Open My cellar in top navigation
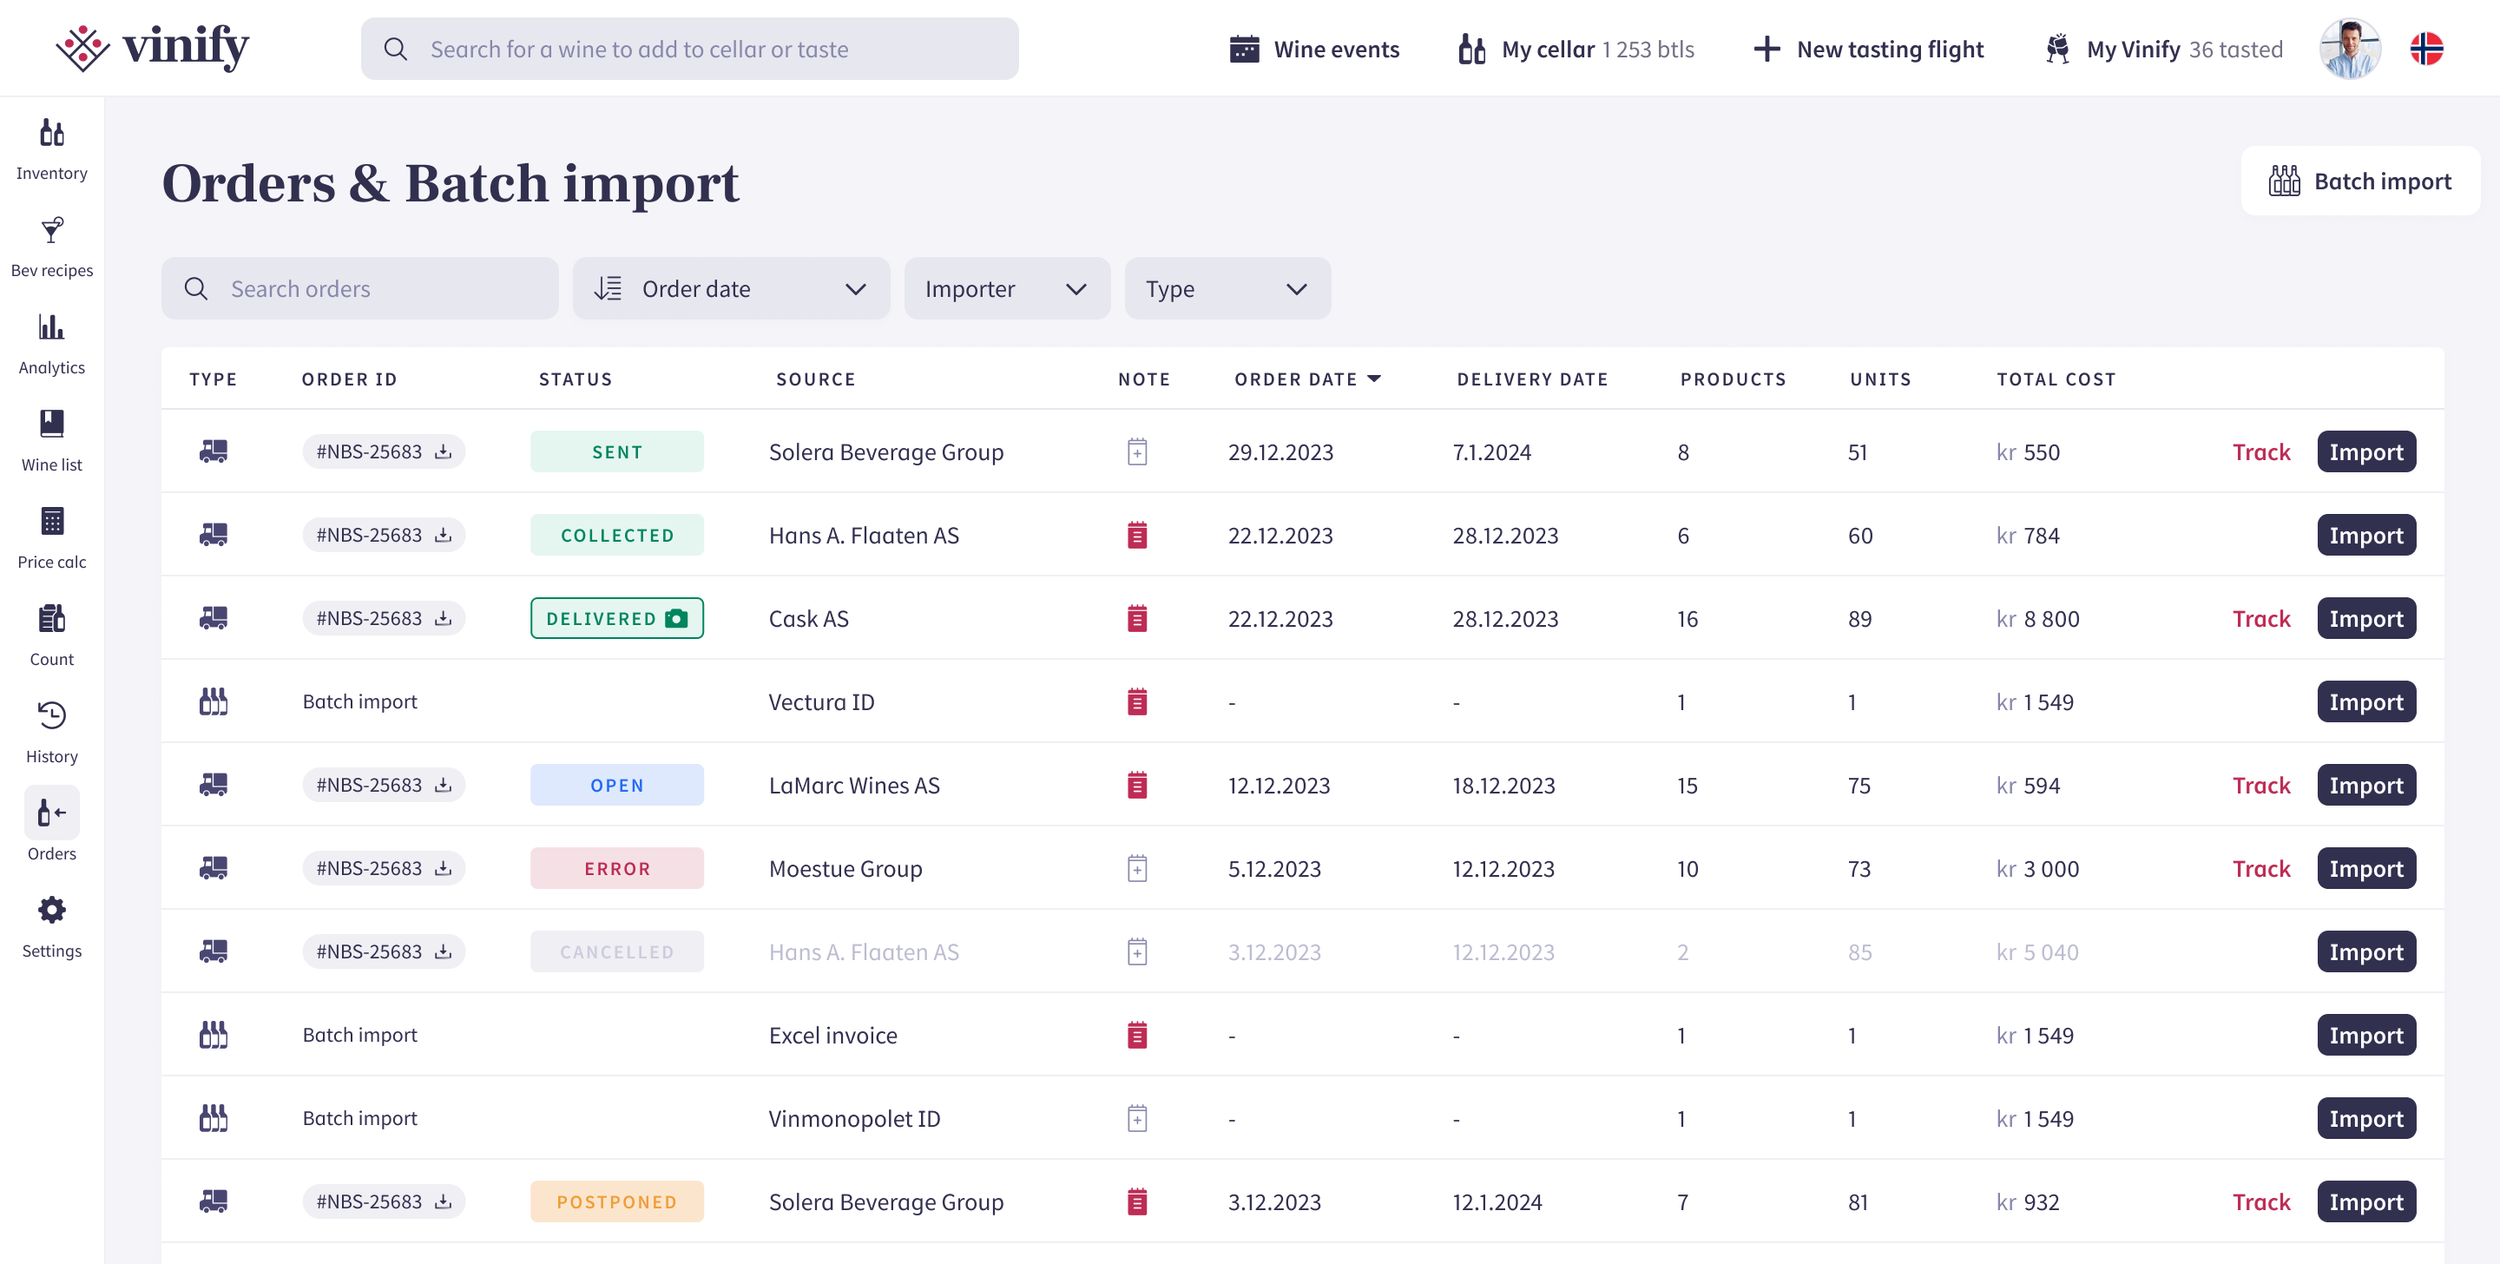Image resolution: width=2500 pixels, height=1264 pixels. point(1576,49)
